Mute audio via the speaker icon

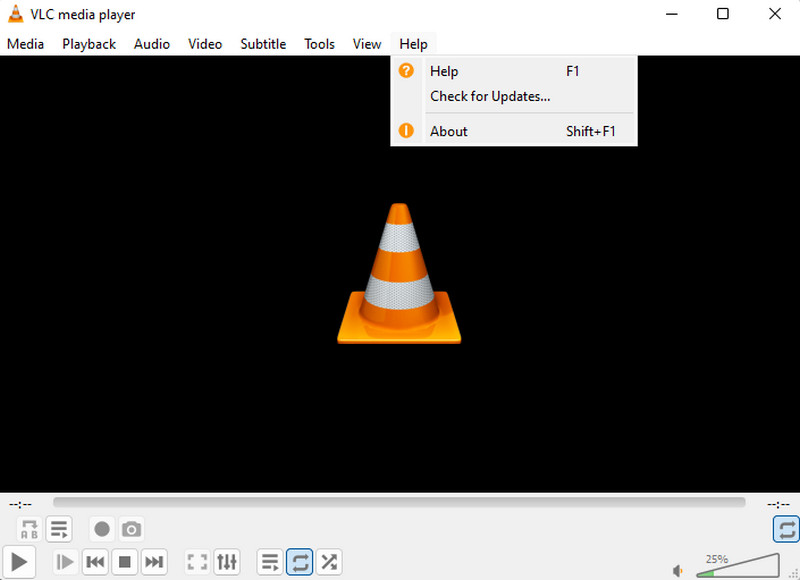677,570
